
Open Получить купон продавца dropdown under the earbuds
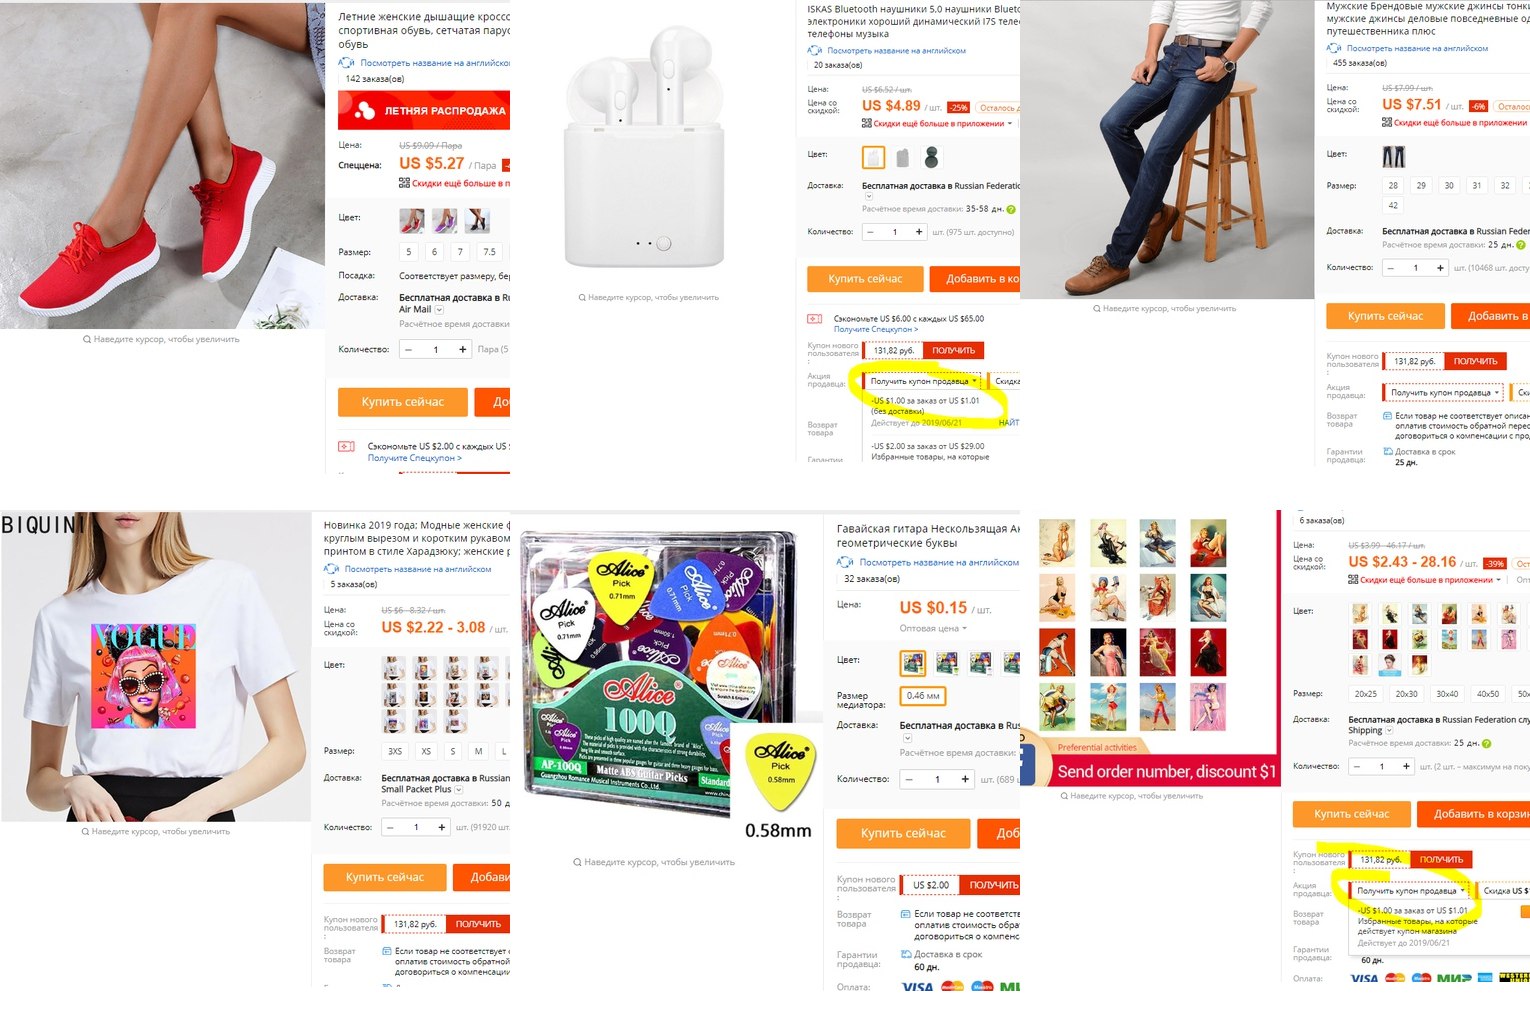(x=923, y=381)
